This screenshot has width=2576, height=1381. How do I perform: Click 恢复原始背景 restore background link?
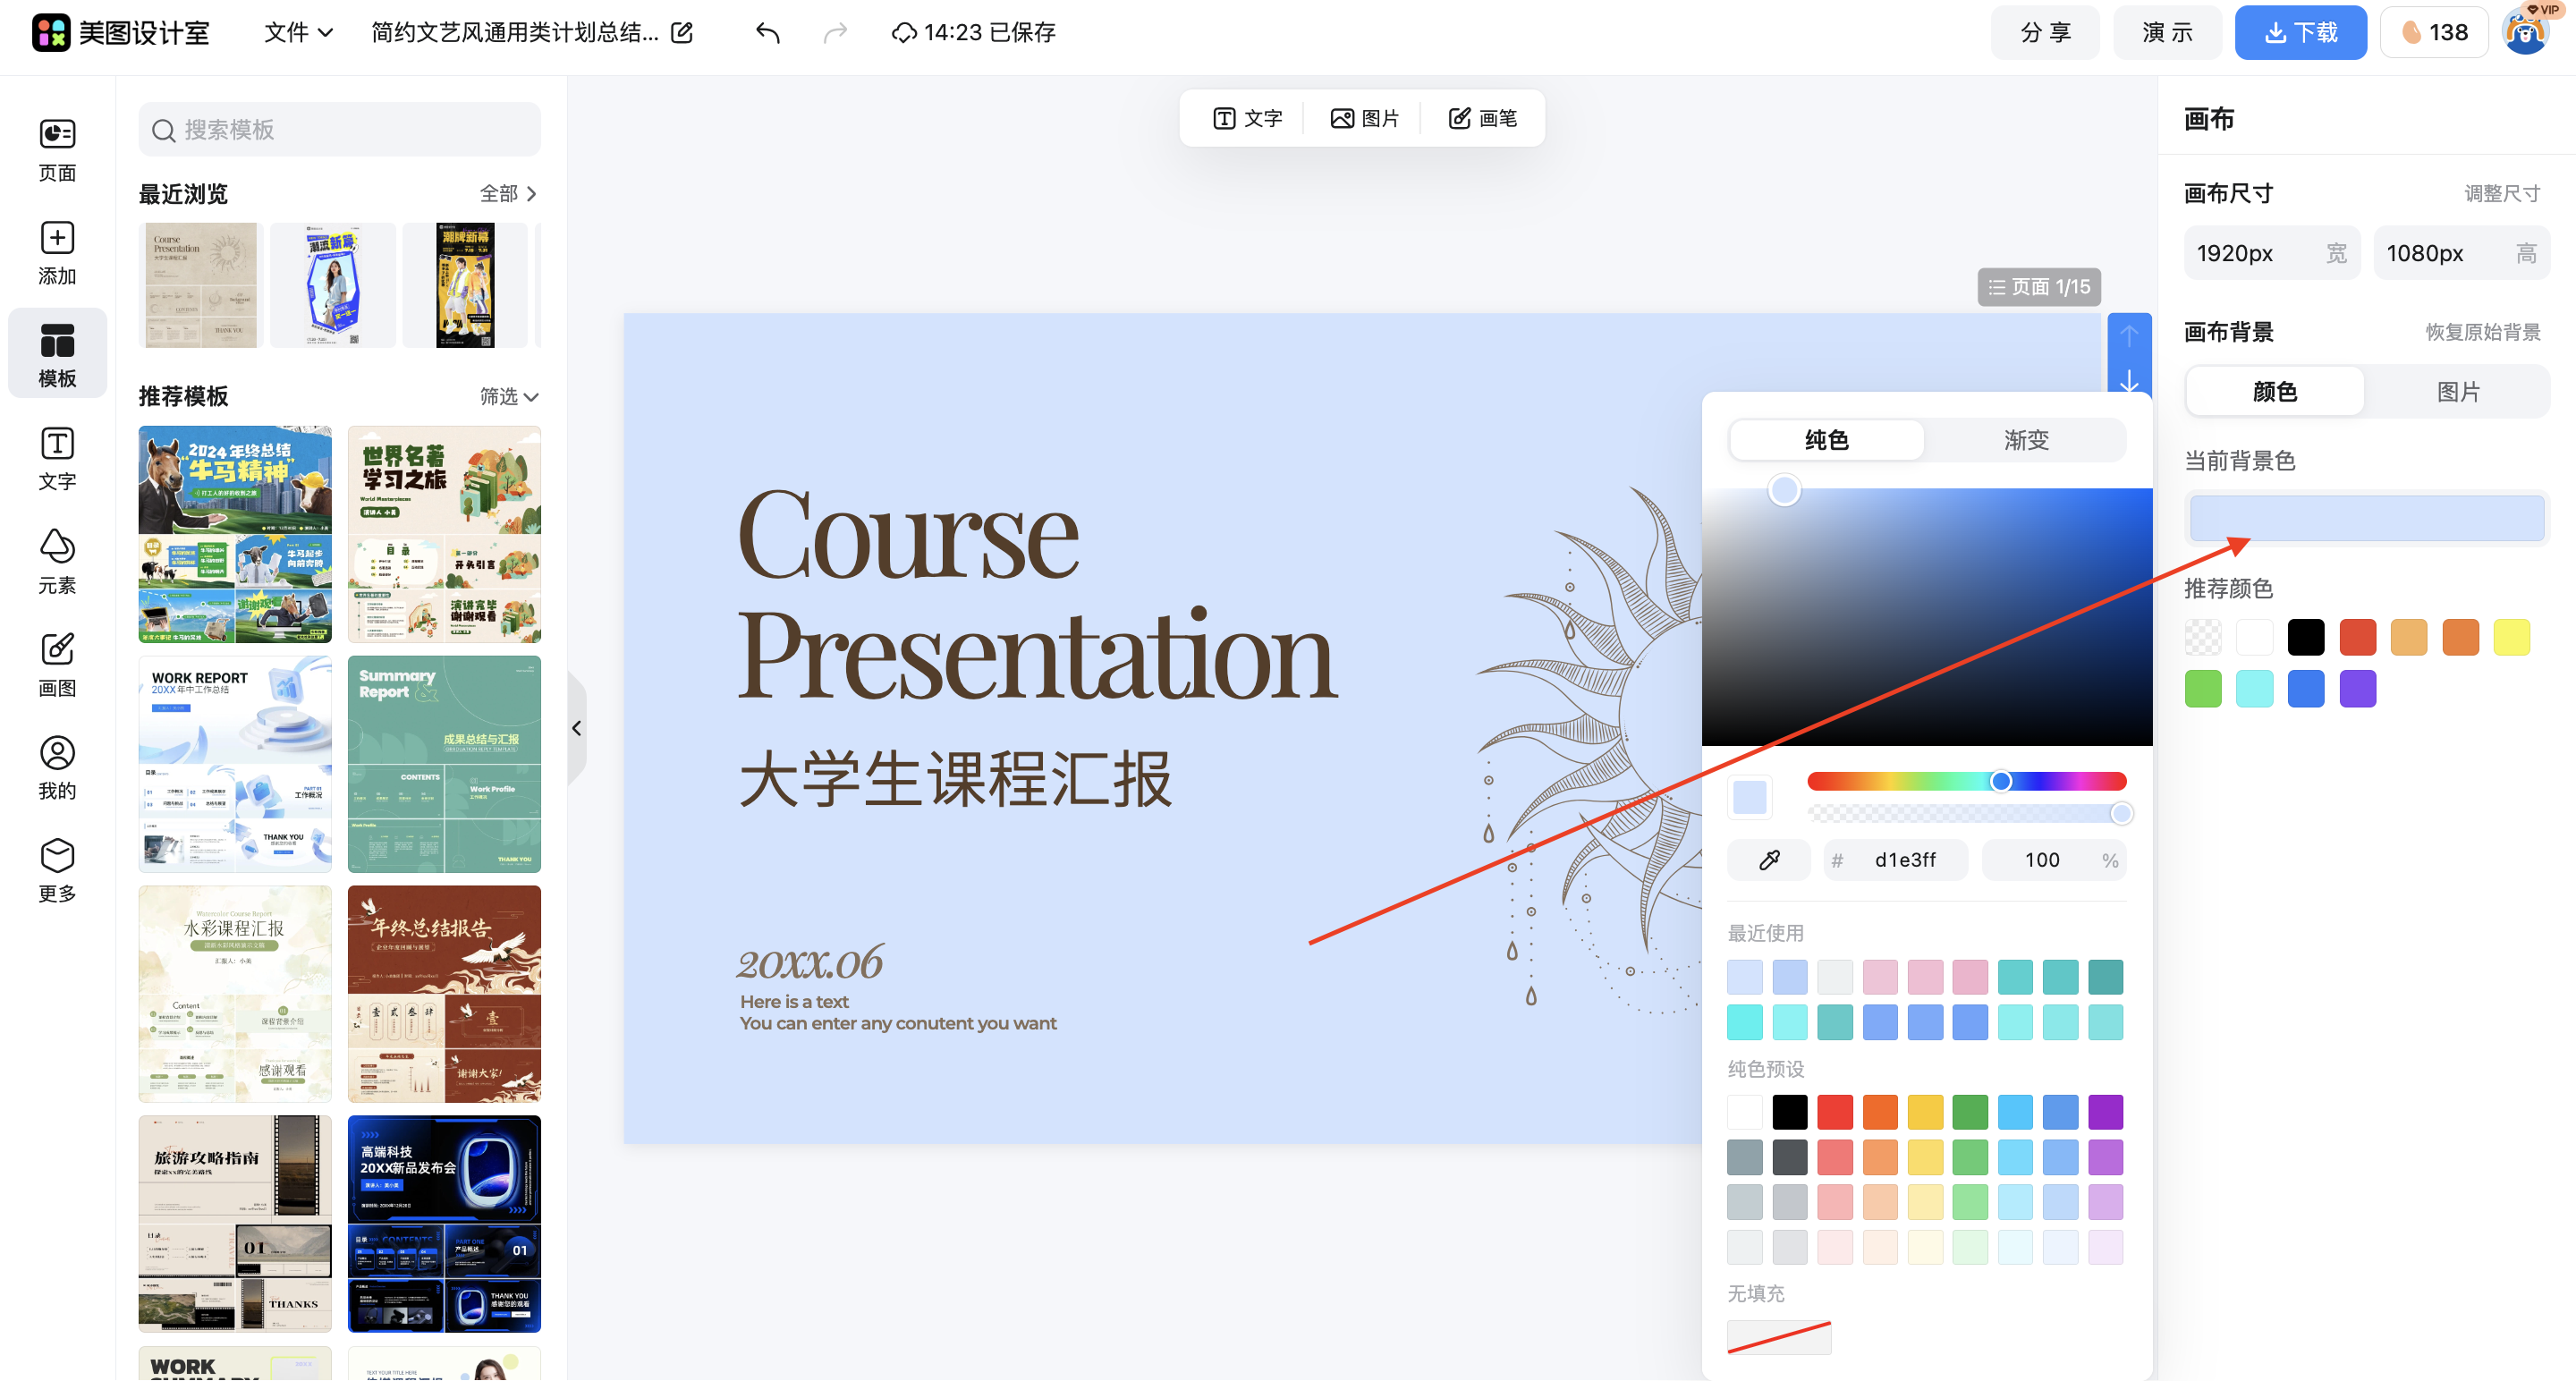click(x=2482, y=332)
